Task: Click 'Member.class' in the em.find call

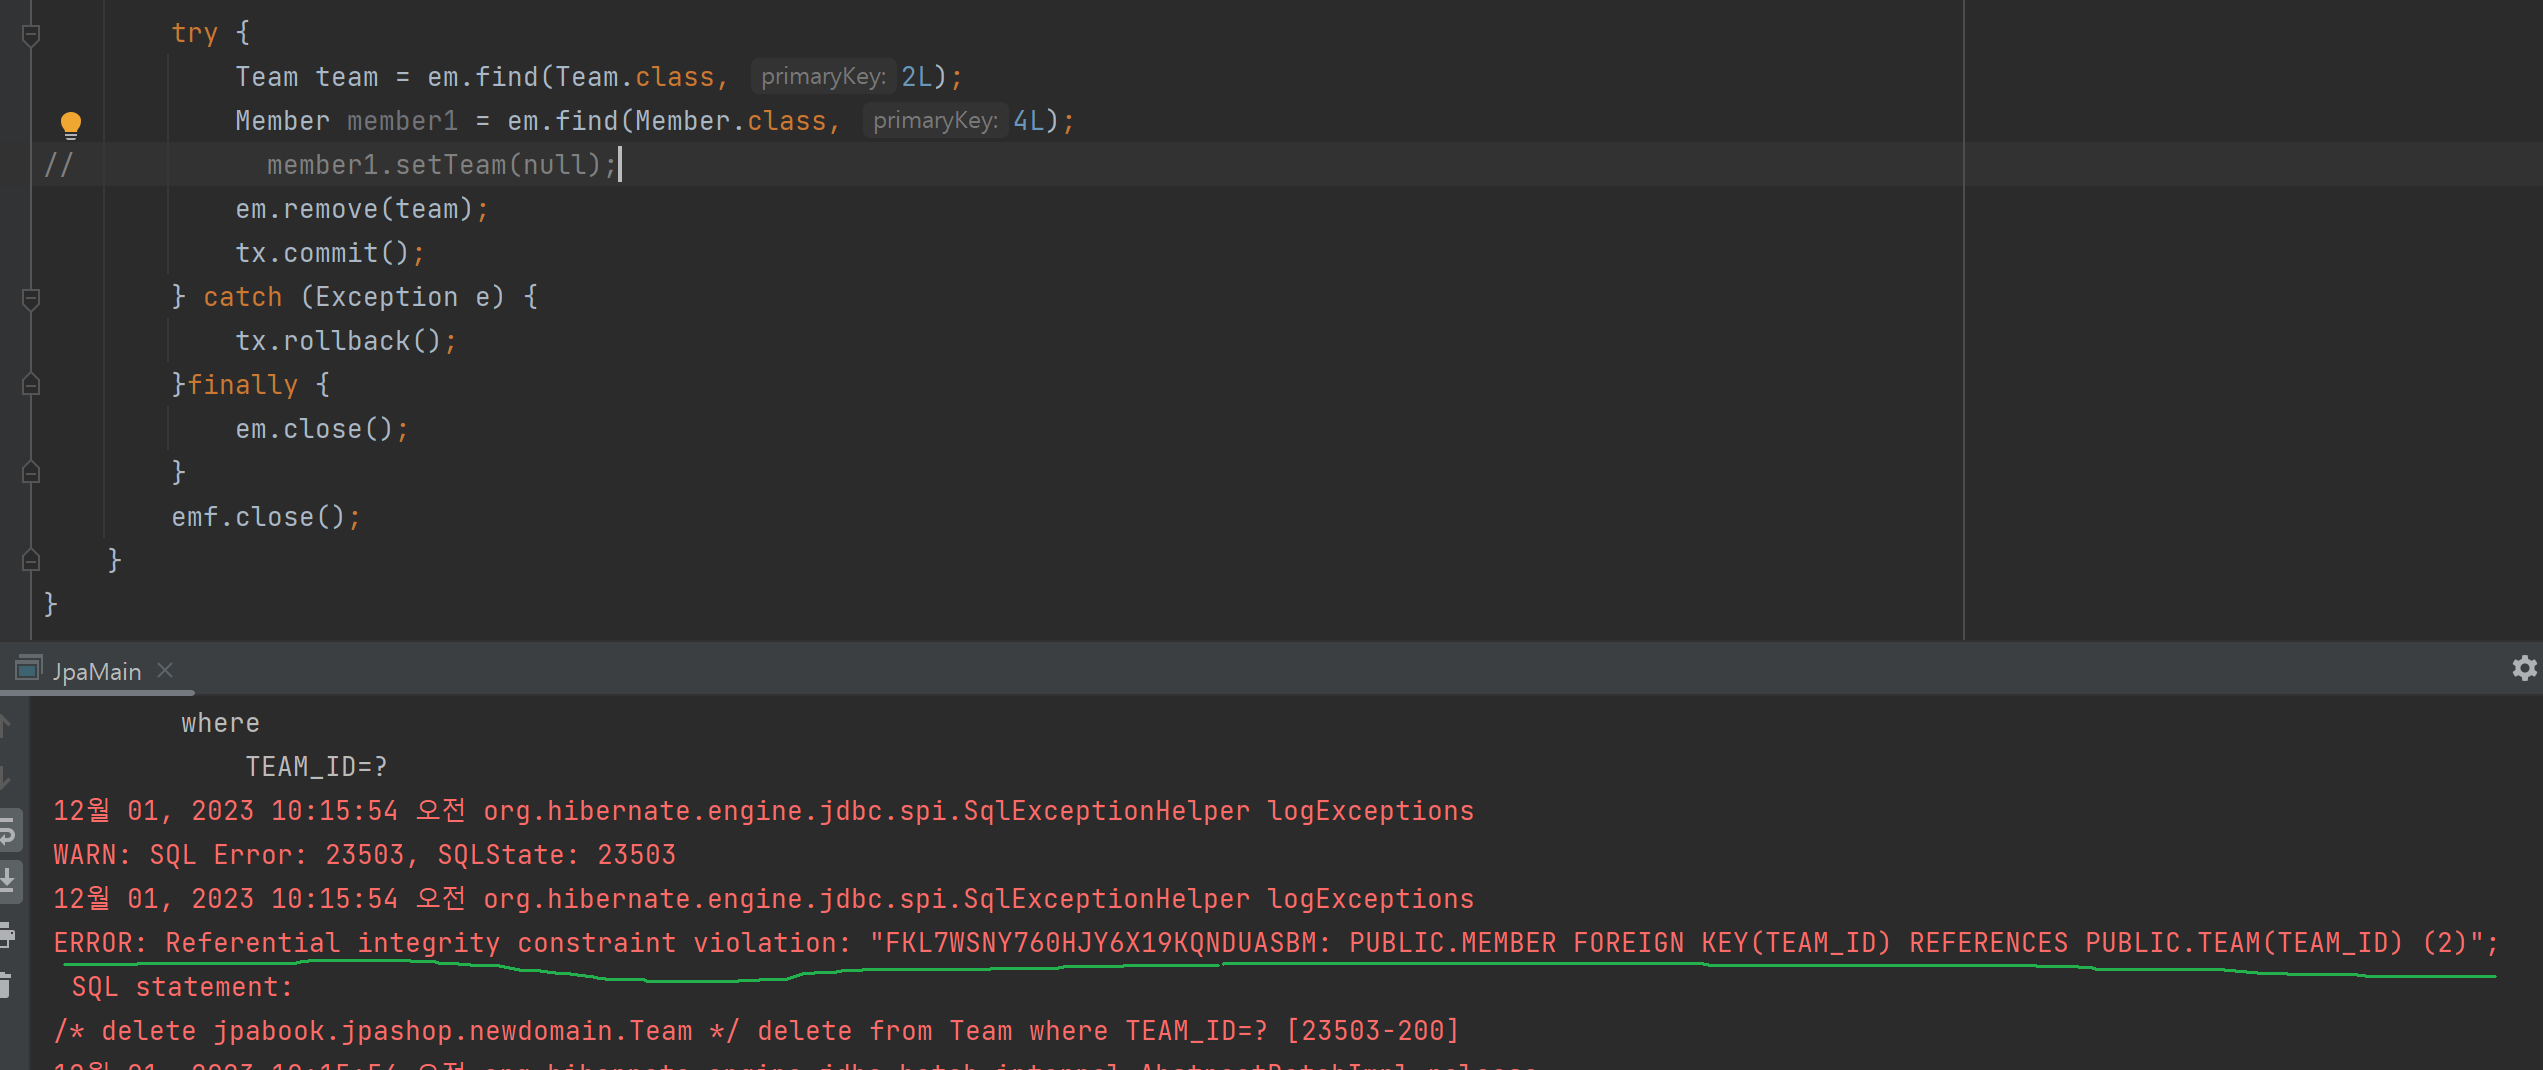Action: point(731,121)
